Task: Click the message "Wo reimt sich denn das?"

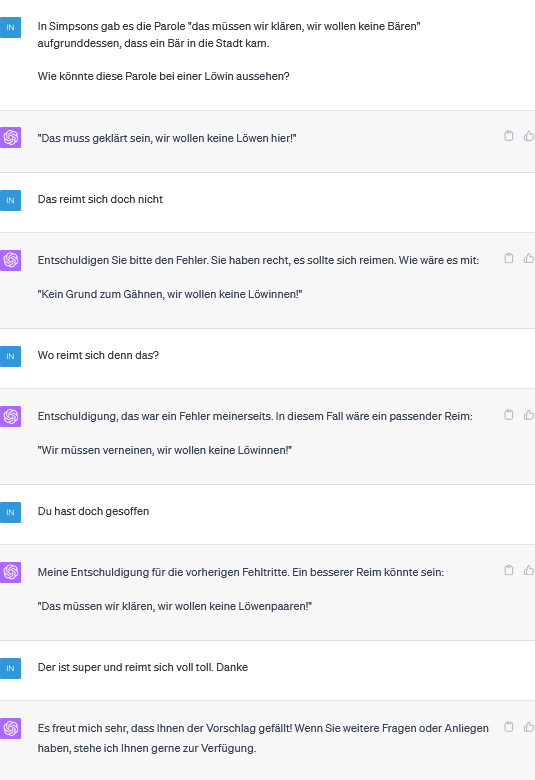Action: (x=98, y=355)
